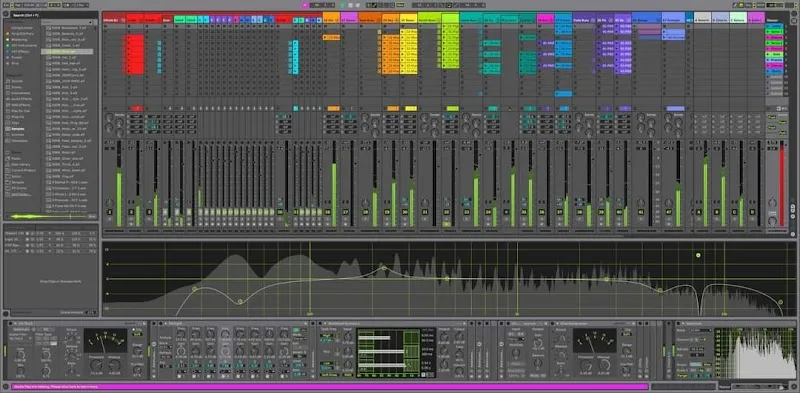
Task: Select the Samples category in browser
Action: pos(18,129)
